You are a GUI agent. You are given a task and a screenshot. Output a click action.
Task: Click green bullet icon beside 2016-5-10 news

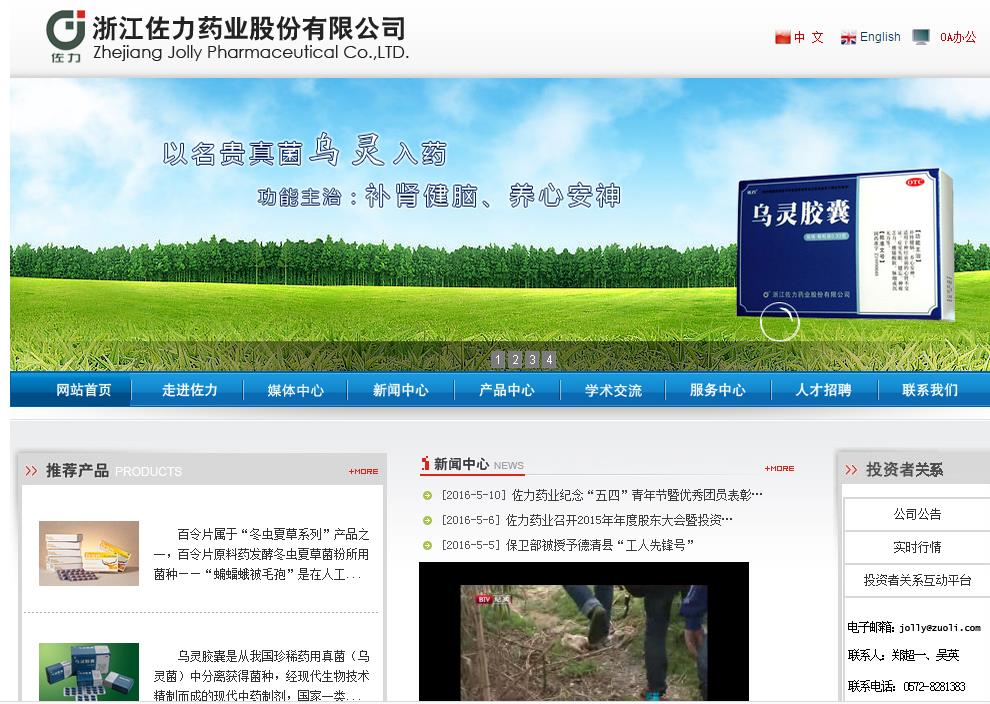tap(427, 496)
